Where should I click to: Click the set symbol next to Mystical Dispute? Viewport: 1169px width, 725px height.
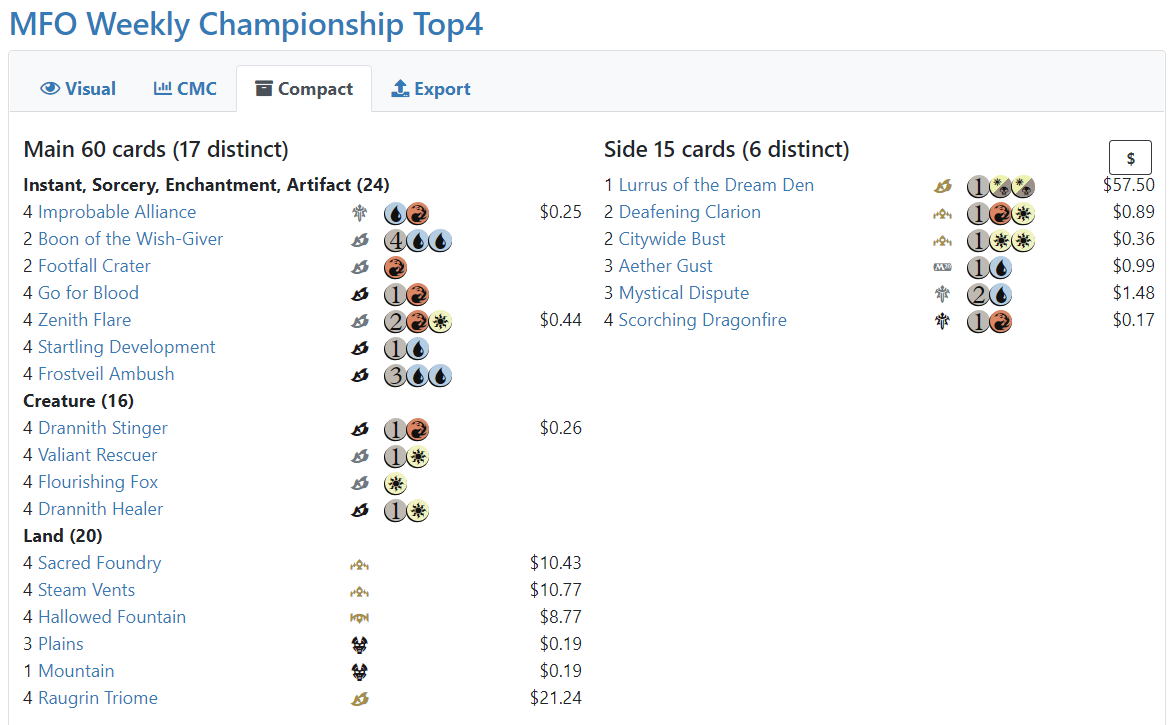942,293
